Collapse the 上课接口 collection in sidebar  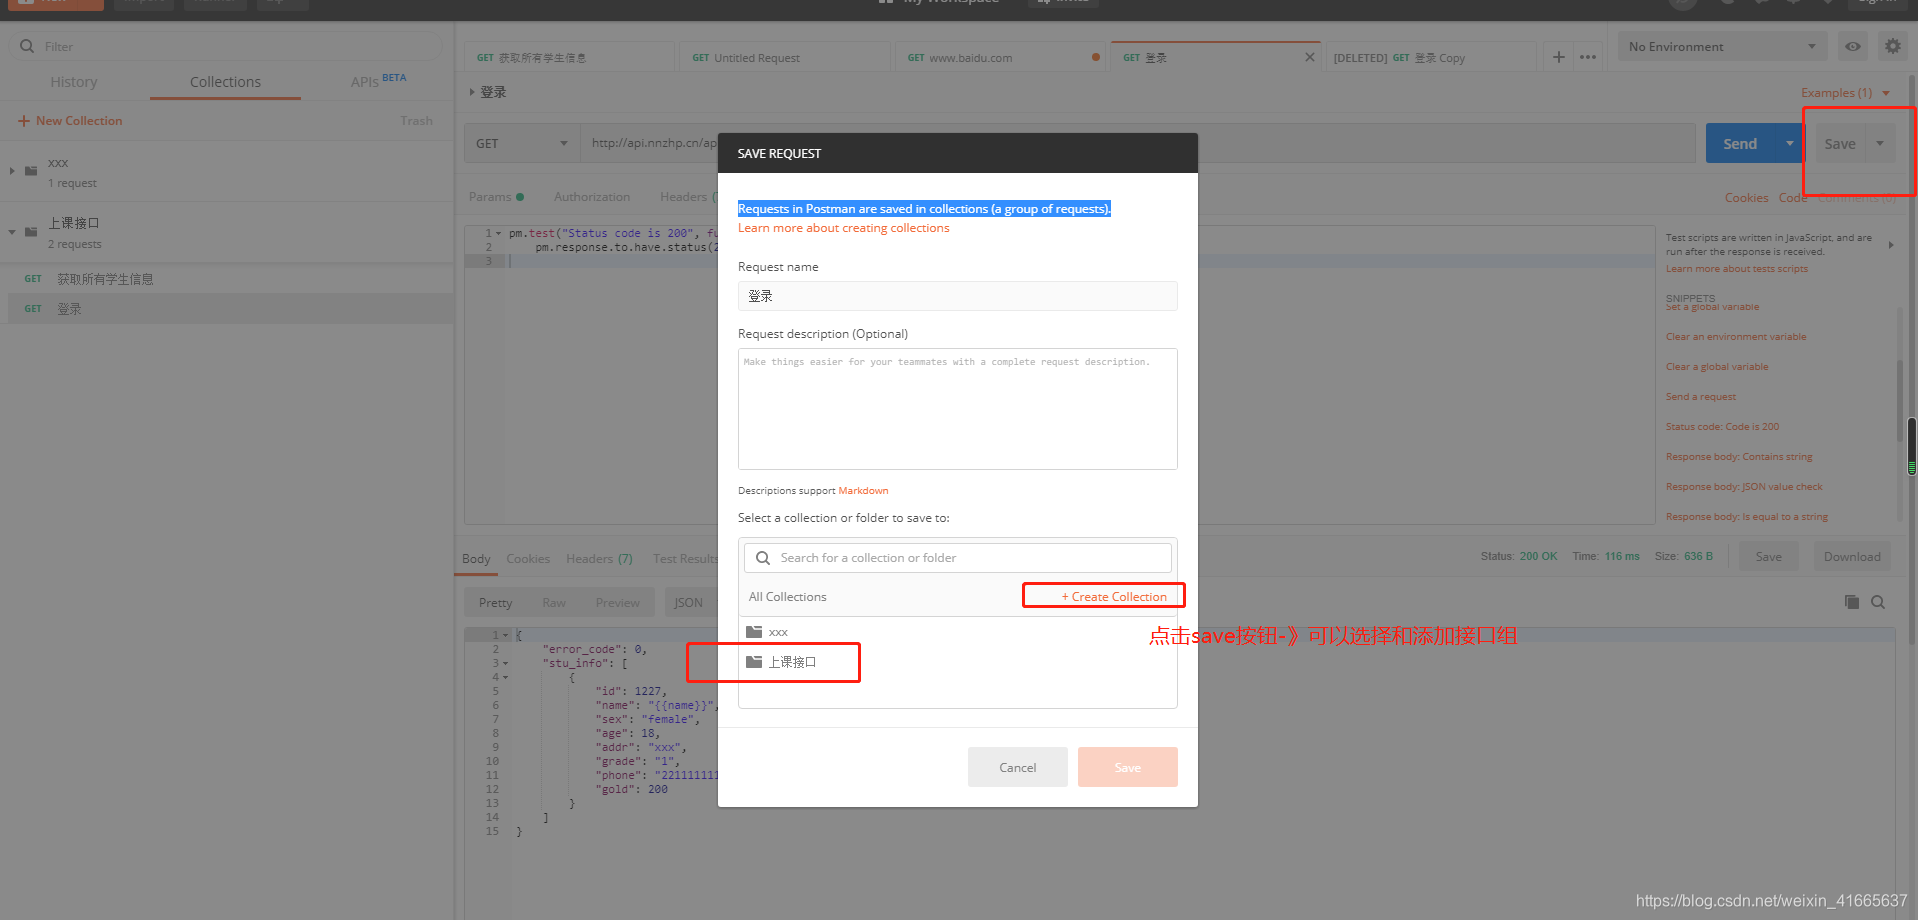click(12, 232)
